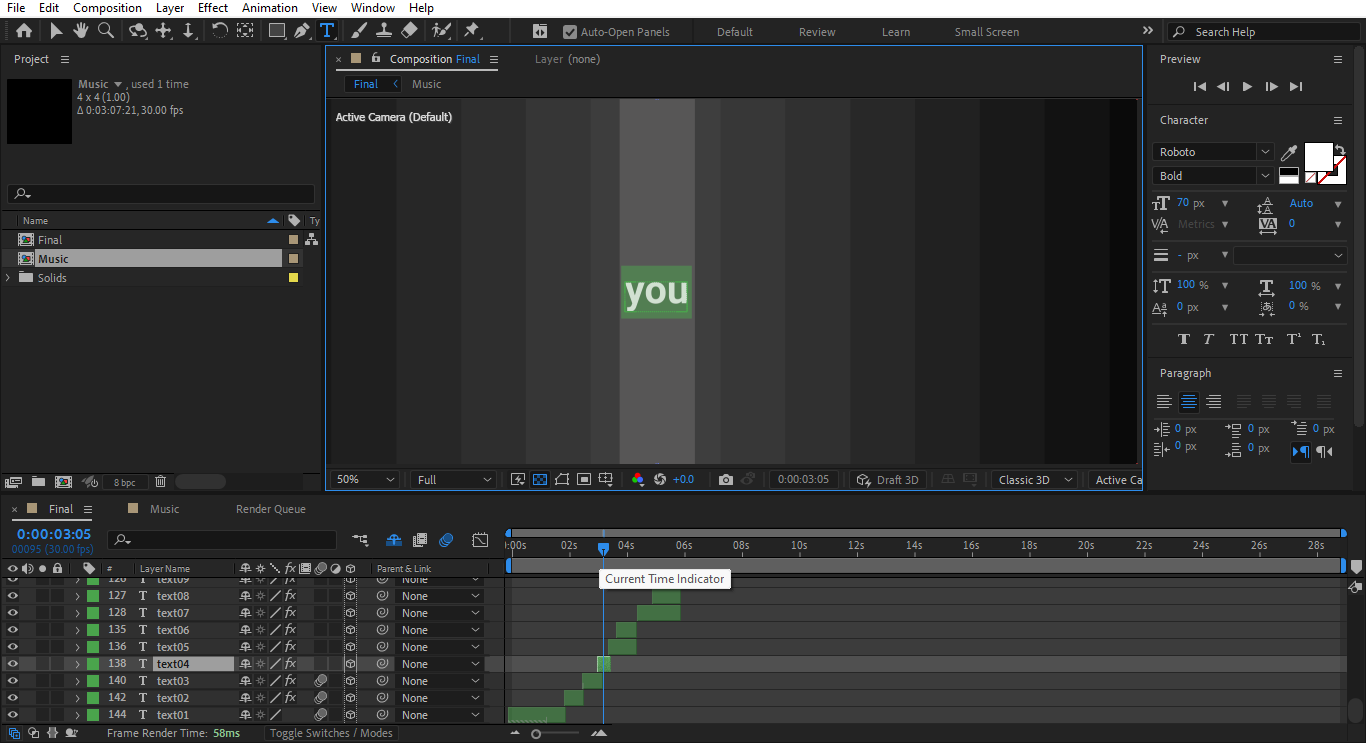Open Show Channel color management button
Viewport: 1366px width, 743px height.
coord(638,480)
